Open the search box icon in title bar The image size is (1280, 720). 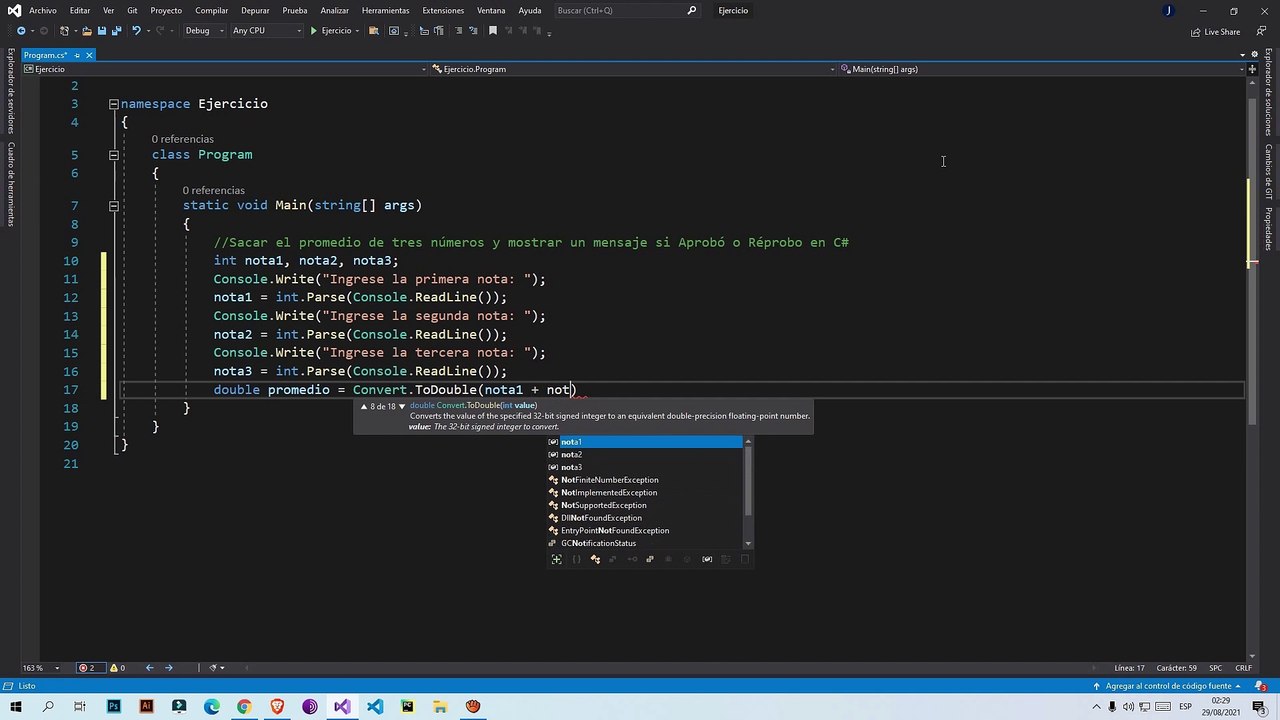tap(692, 10)
